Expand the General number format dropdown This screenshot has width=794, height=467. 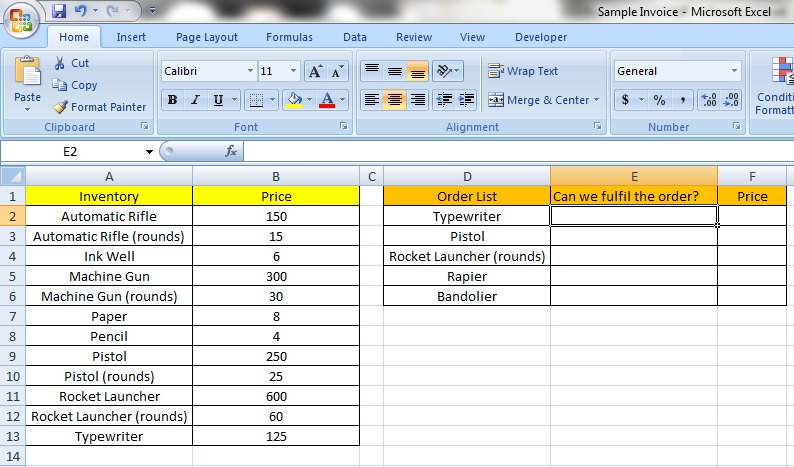734,71
